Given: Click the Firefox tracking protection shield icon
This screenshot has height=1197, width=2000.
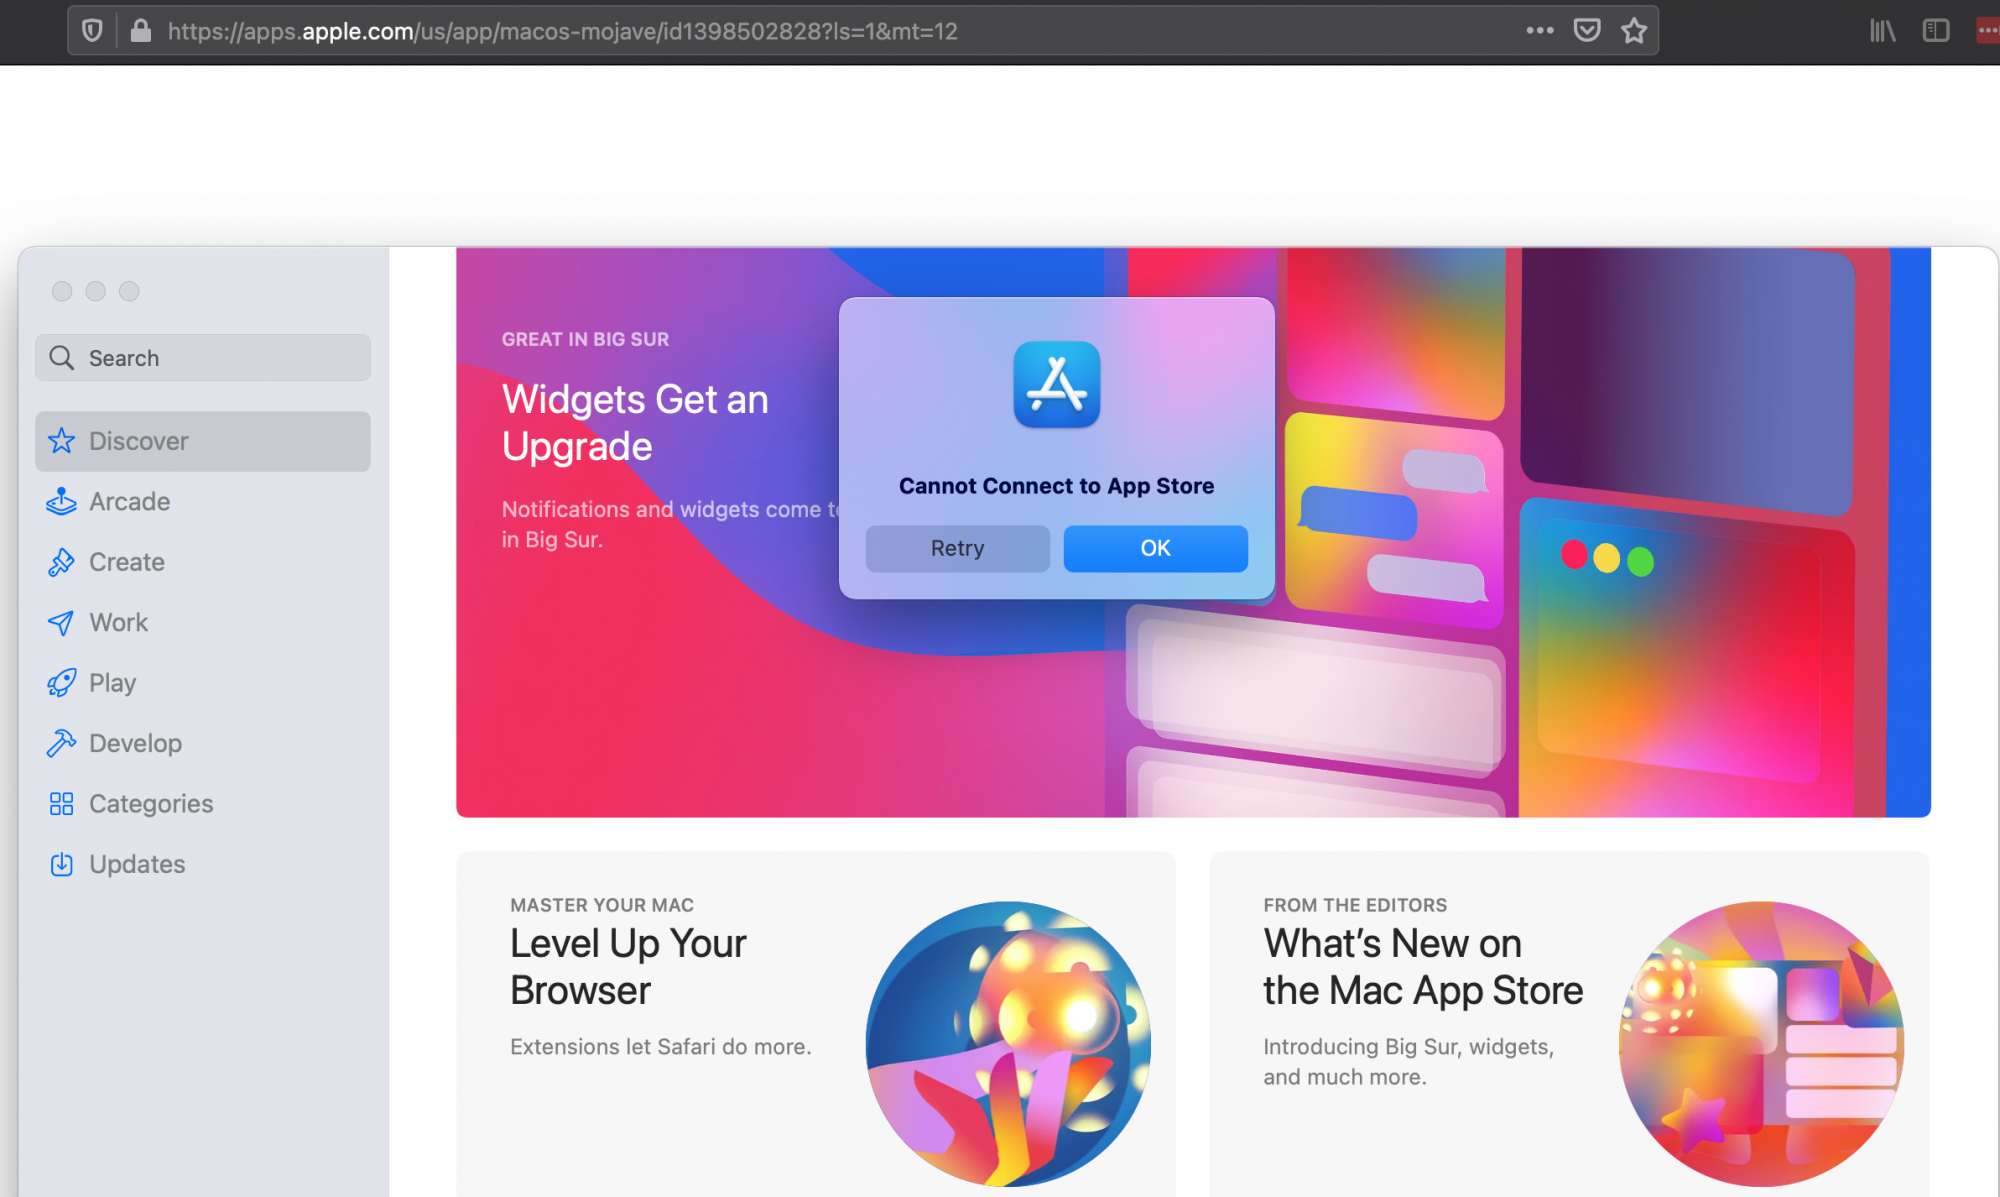Looking at the screenshot, I should pos(92,31).
